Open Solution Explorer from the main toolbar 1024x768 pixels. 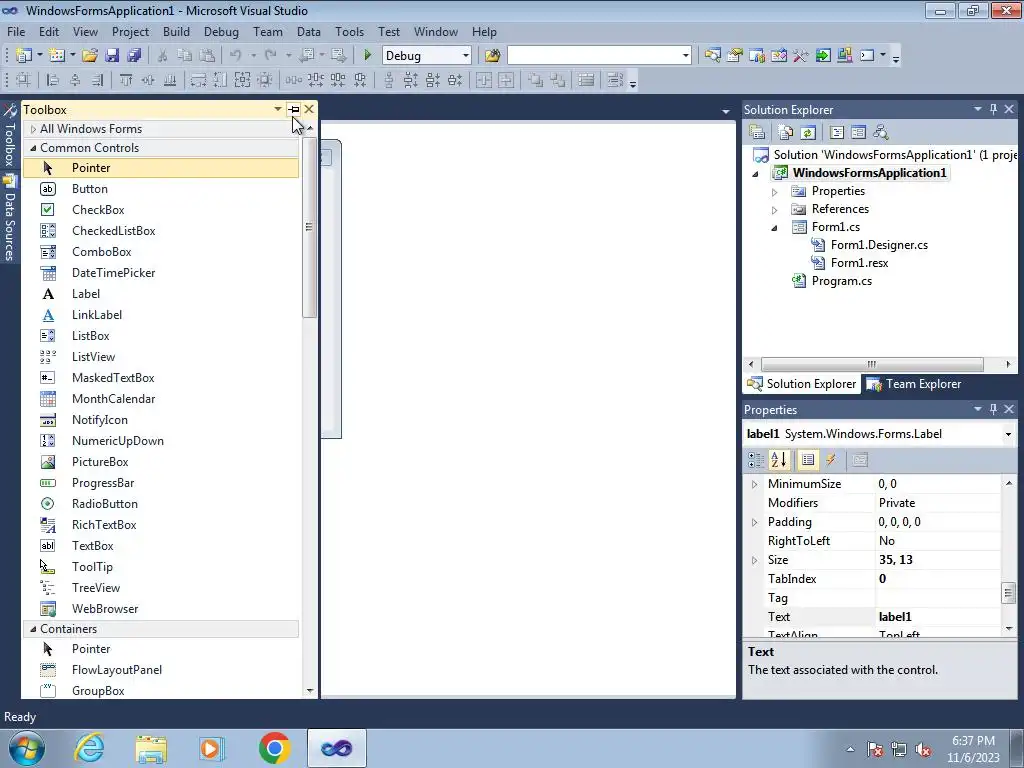coord(712,56)
